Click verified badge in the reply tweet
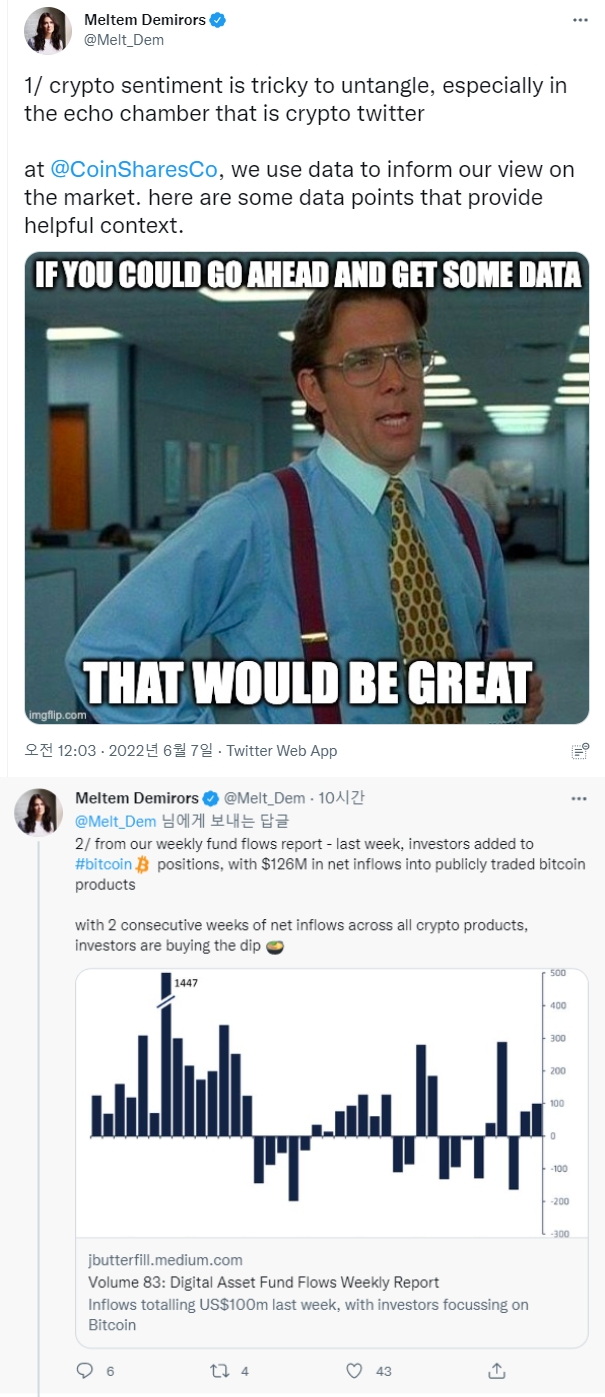This screenshot has height=1397, width=605. [211, 798]
